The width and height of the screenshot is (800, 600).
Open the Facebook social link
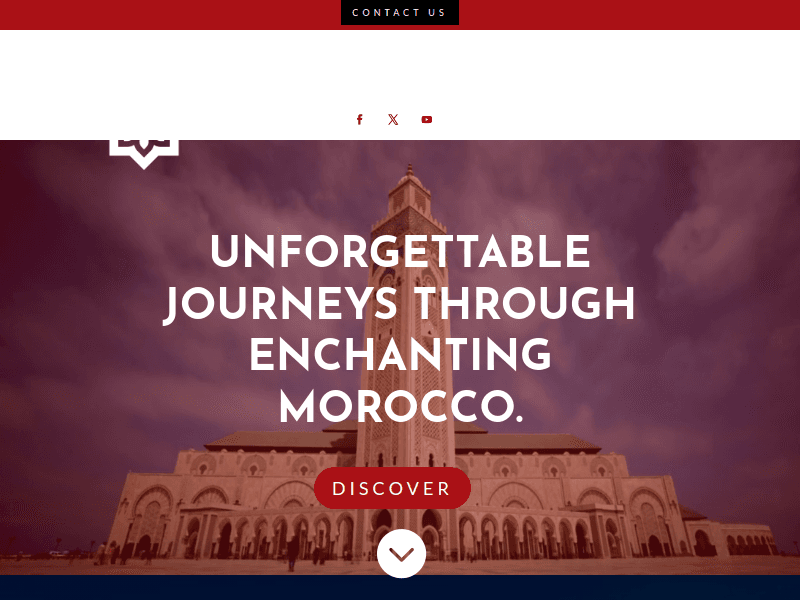(360, 119)
